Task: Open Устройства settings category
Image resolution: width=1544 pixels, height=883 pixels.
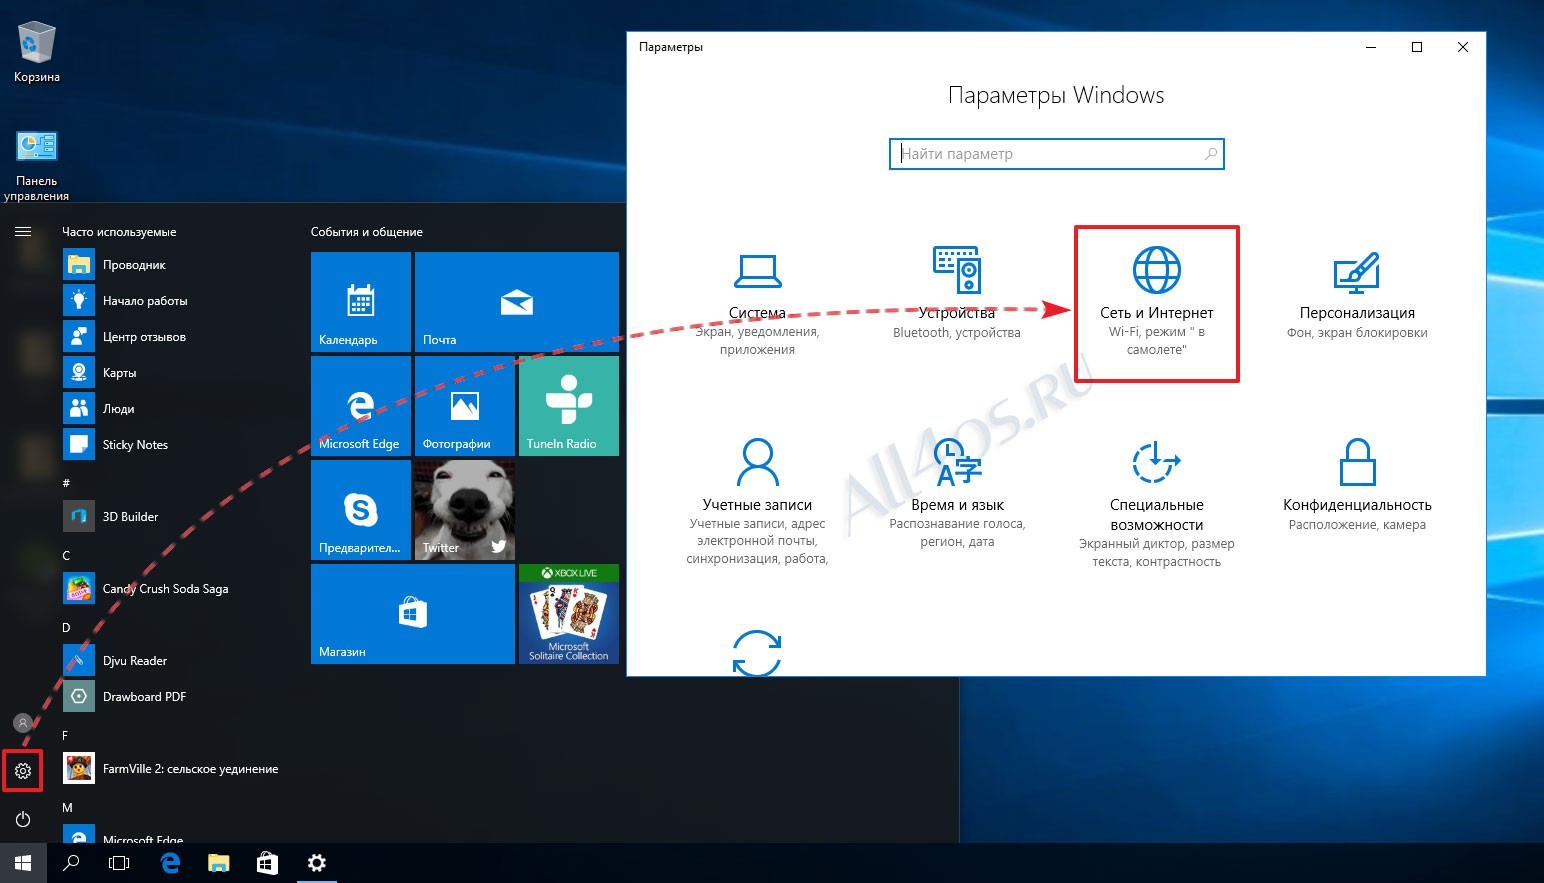Action: pos(957,294)
